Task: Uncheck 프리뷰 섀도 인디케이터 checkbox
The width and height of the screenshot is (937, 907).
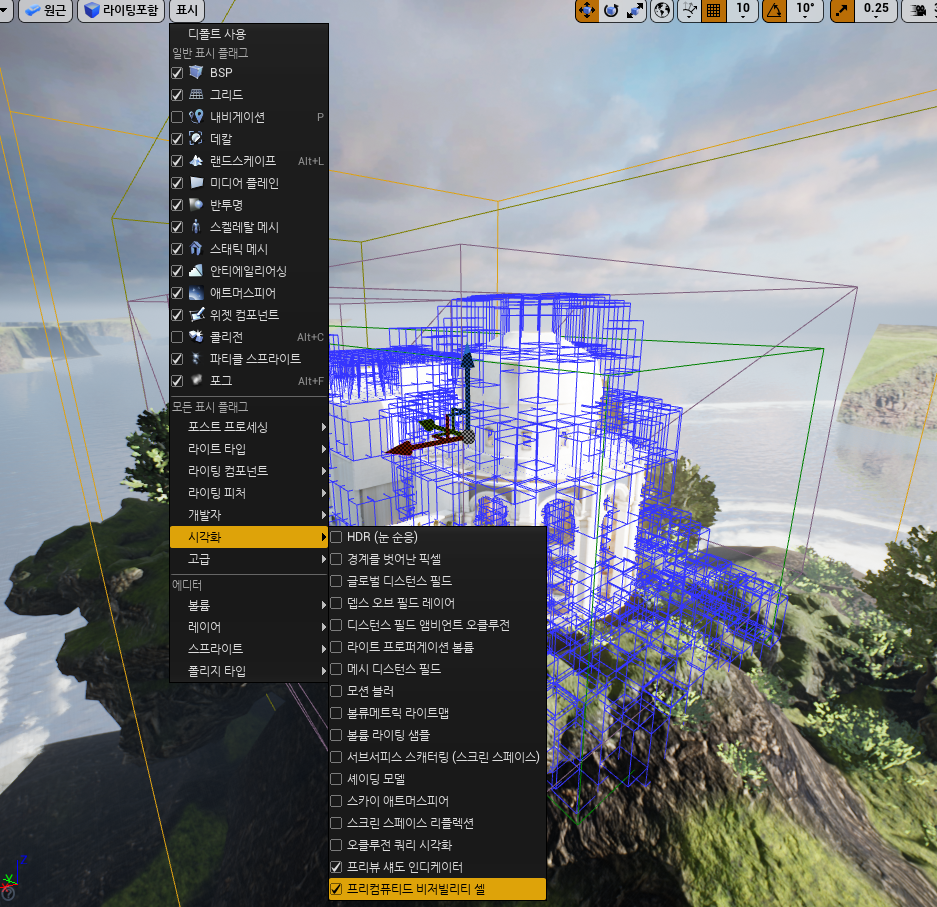Action: 336,867
